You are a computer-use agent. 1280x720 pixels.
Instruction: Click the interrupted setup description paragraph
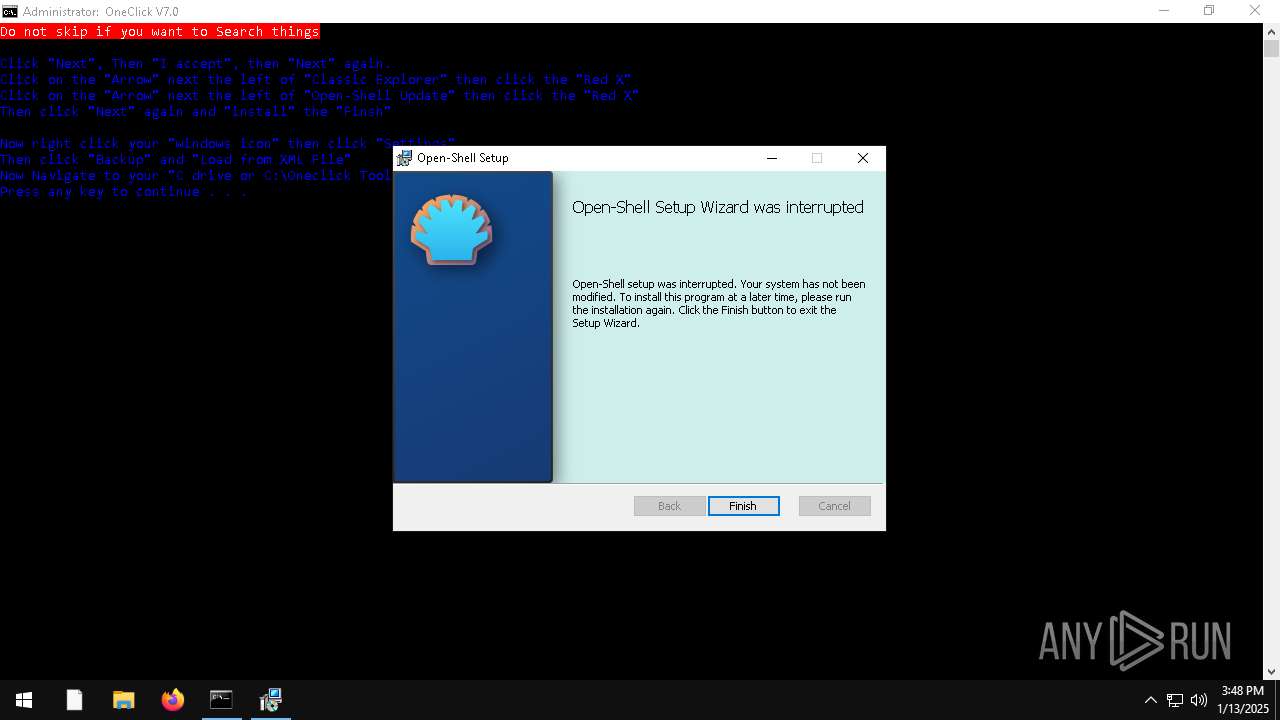[719, 303]
